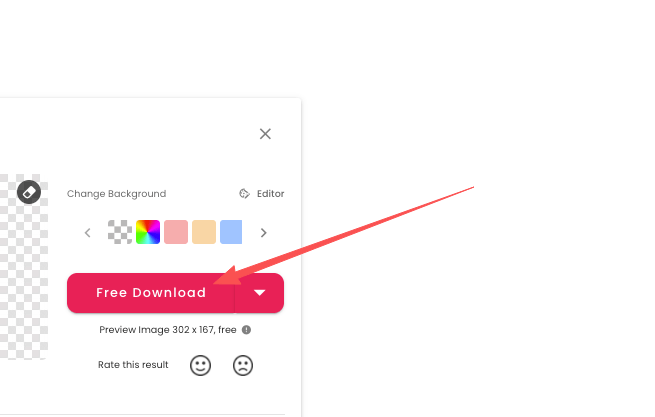Choose the pink background swatch
Screen dimensions: 655x417
tap(176, 232)
